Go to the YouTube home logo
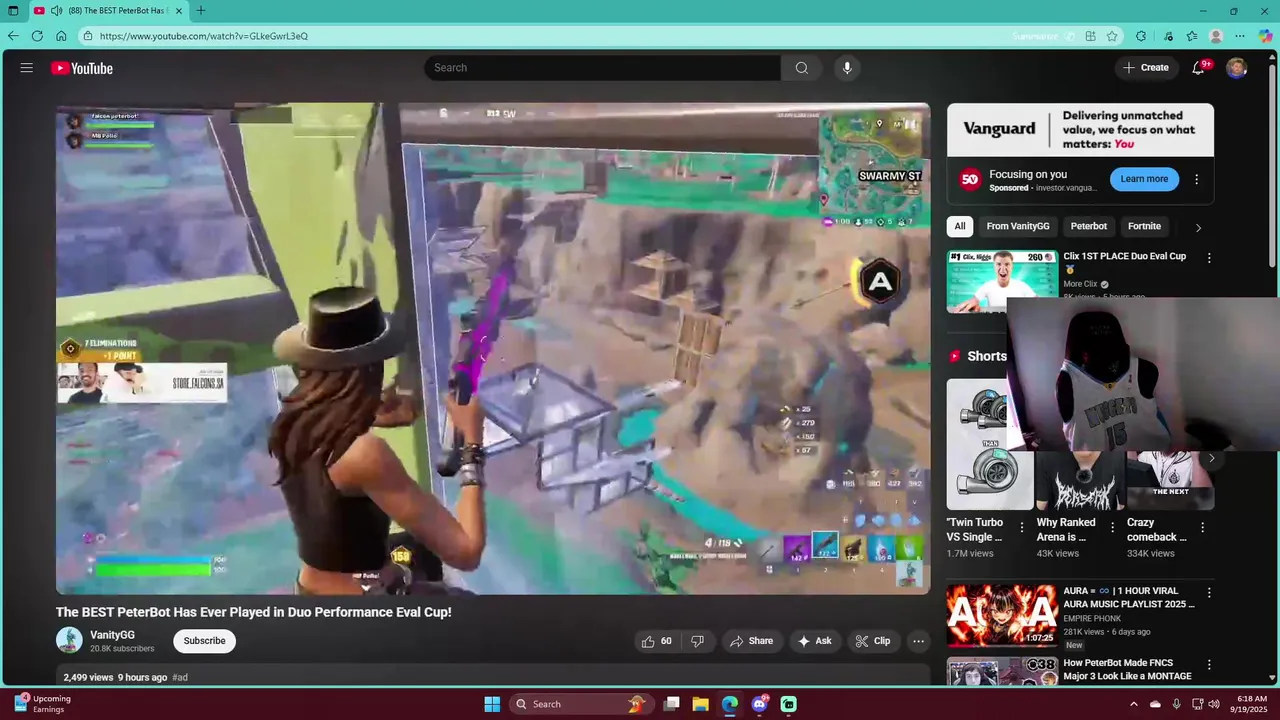Viewport: 1280px width, 720px height. 82,68
